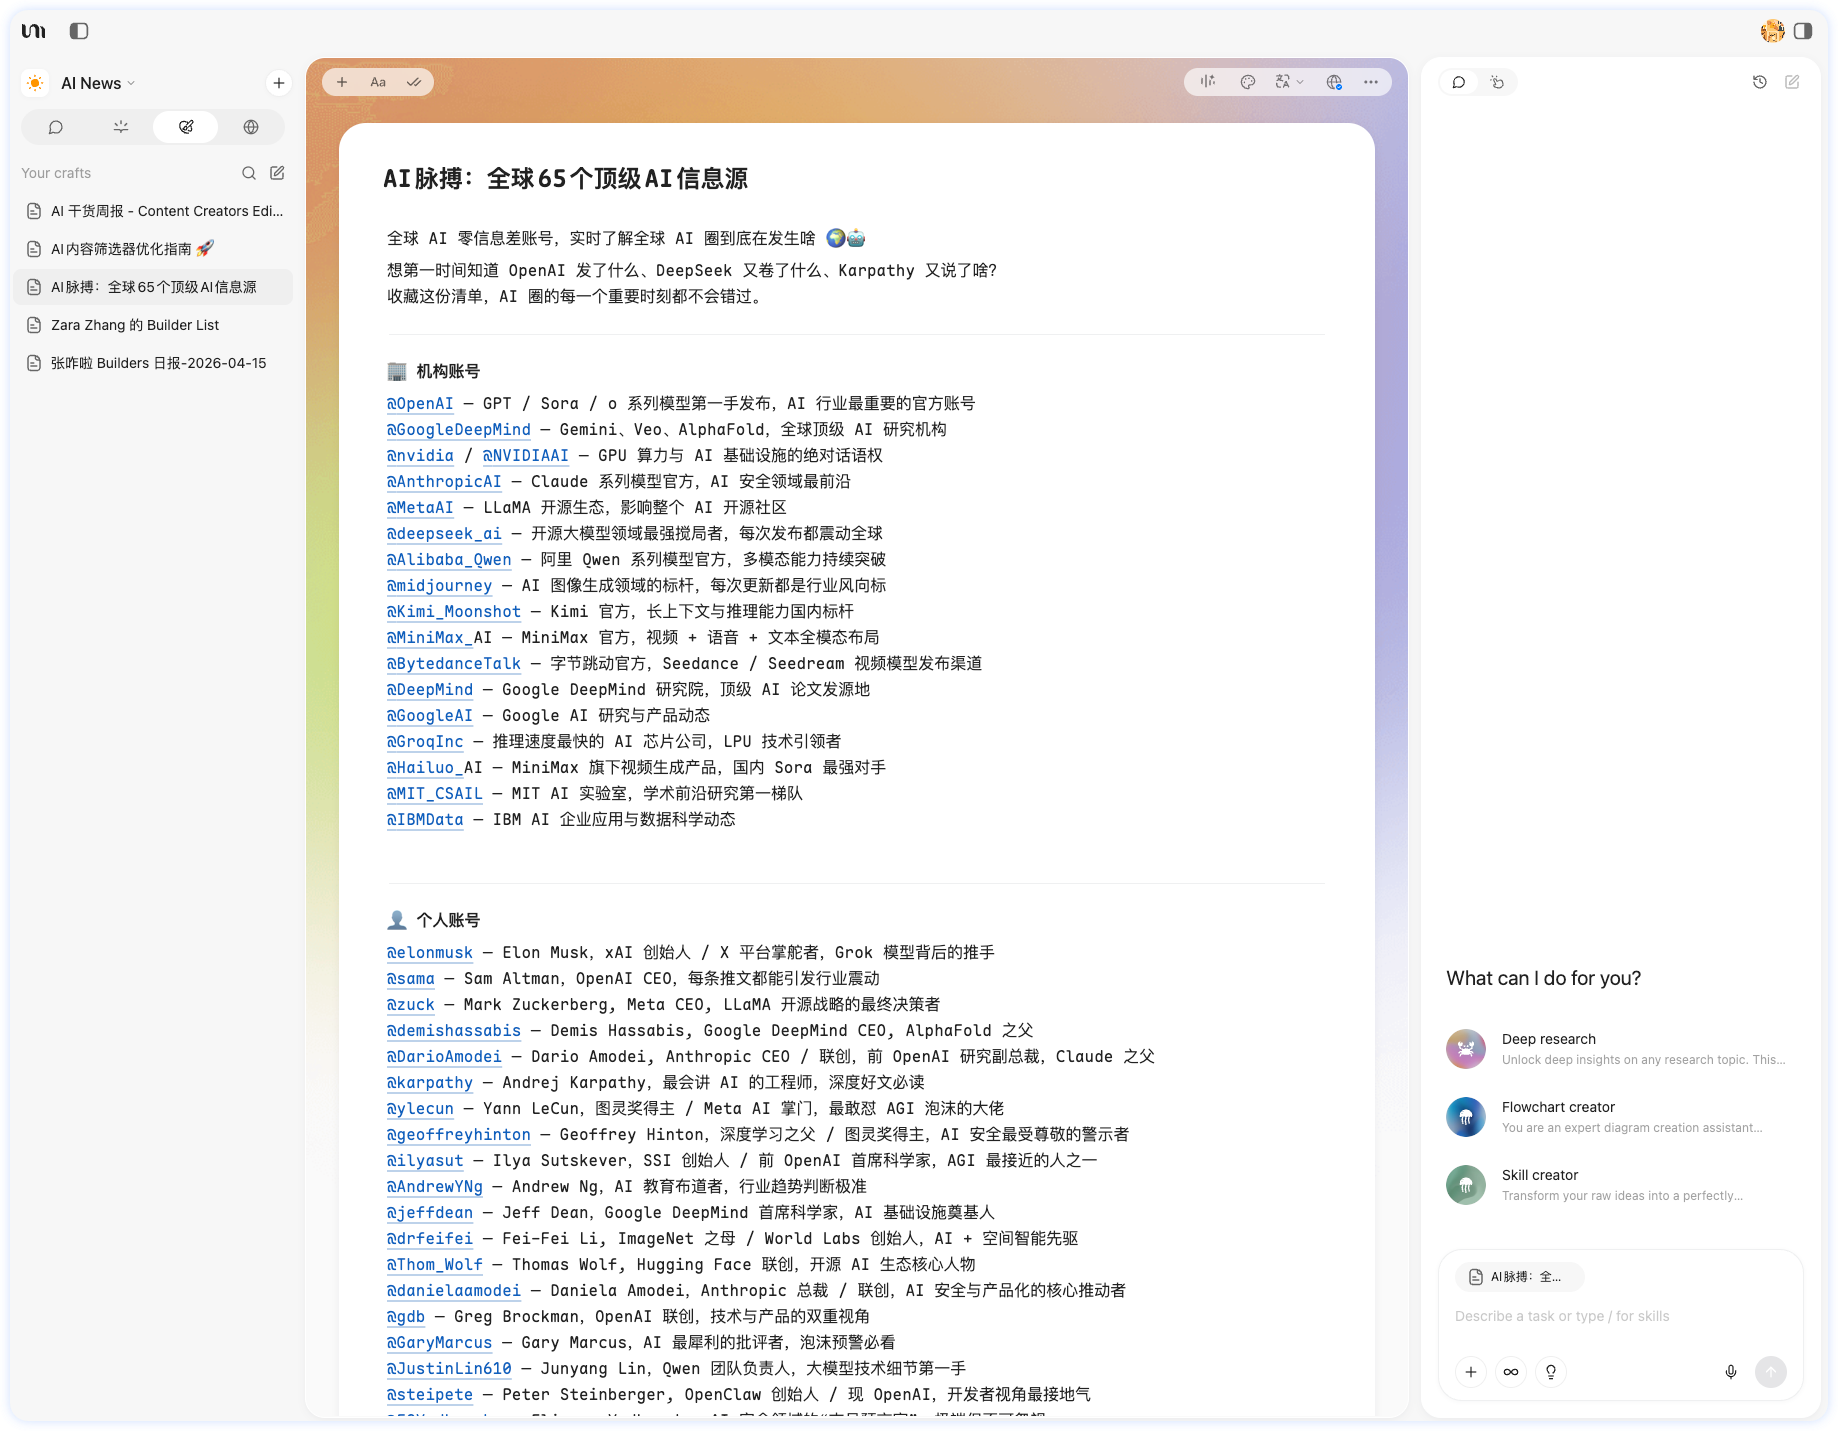Open the translate language dropdown

(1288, 82)
